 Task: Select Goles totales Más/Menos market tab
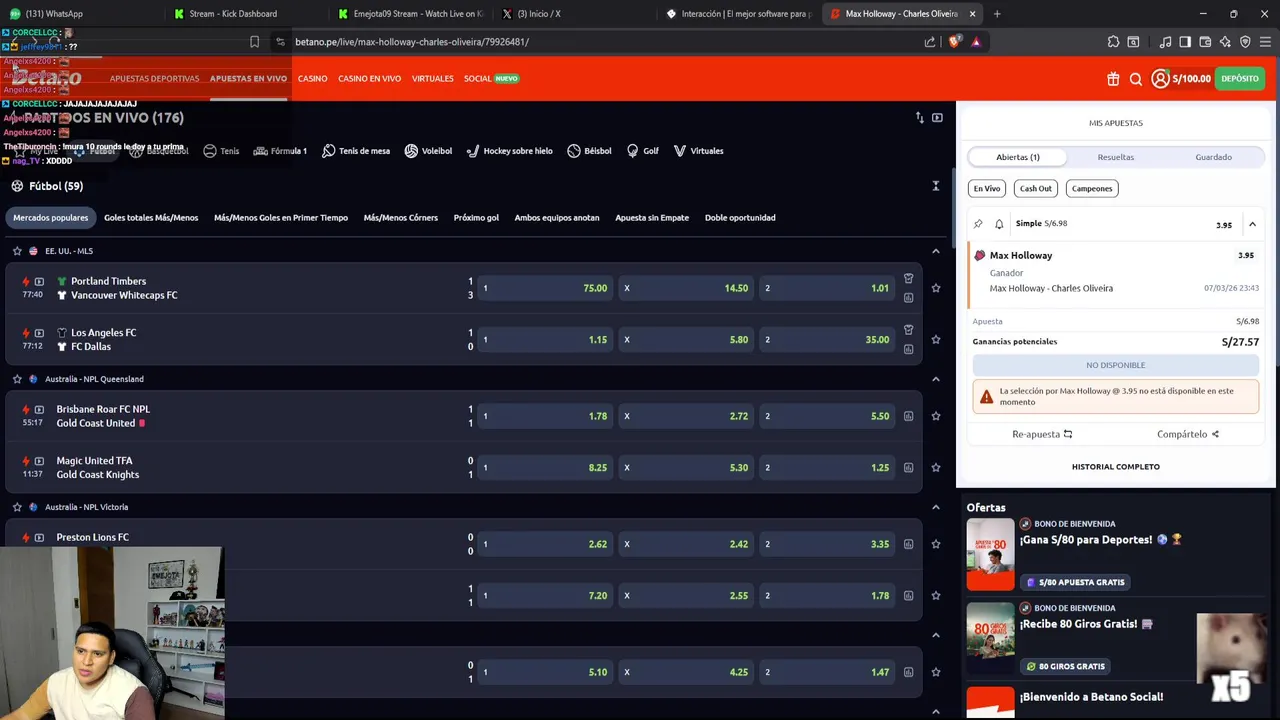[x=151, y=218]
